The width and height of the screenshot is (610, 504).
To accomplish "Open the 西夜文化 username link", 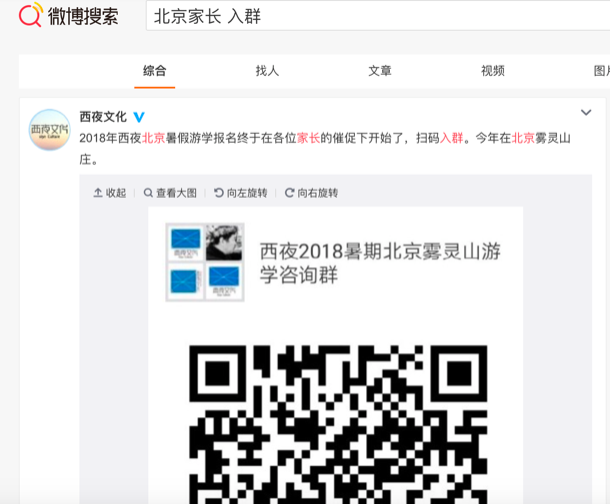I will (x=103, y=117).
